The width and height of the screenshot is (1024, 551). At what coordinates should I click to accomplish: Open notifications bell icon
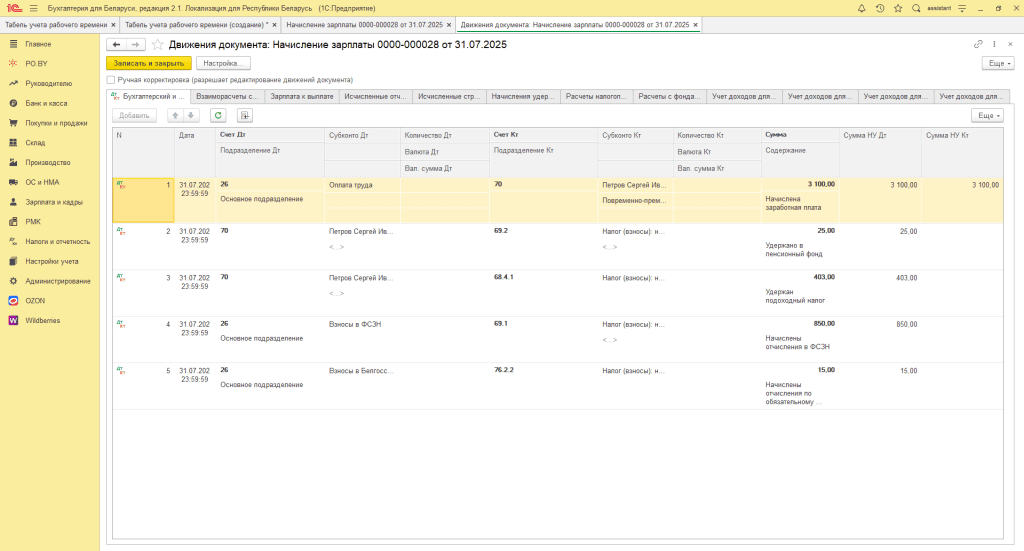[861, 8]
